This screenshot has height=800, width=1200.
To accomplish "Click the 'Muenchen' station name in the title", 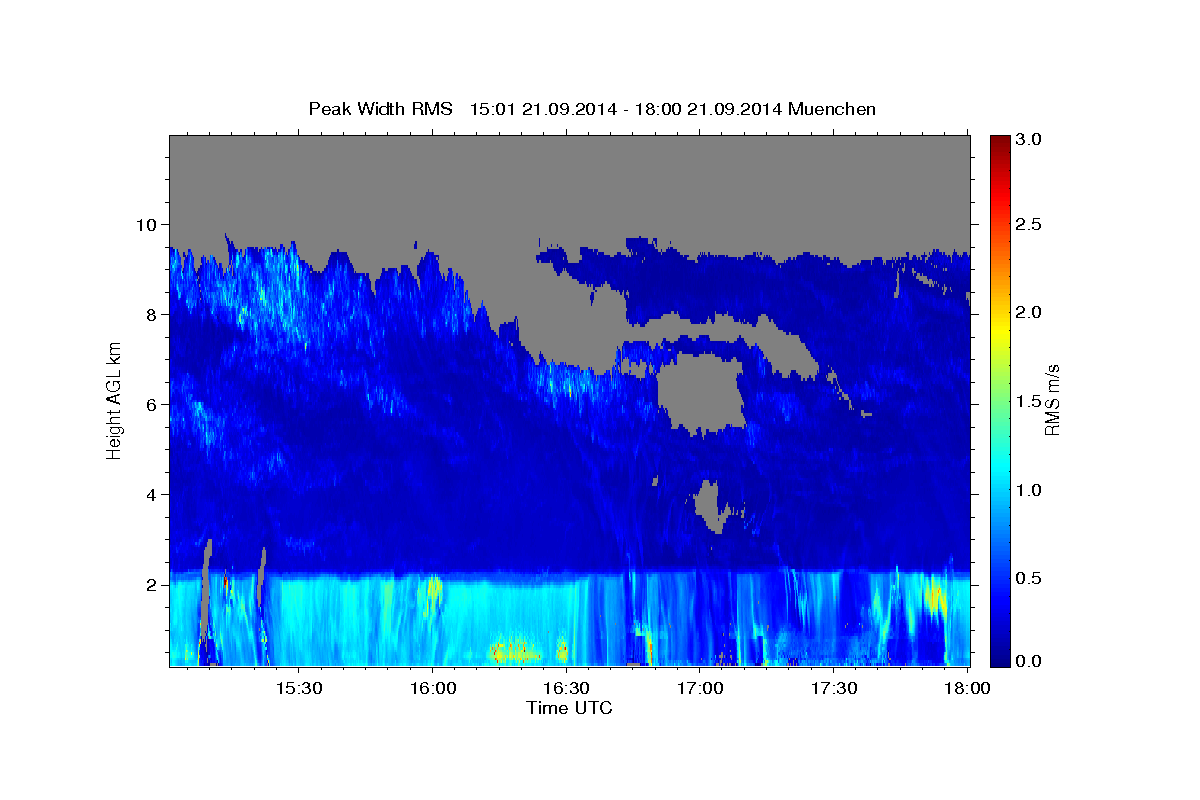I will (x=832, y=108).
